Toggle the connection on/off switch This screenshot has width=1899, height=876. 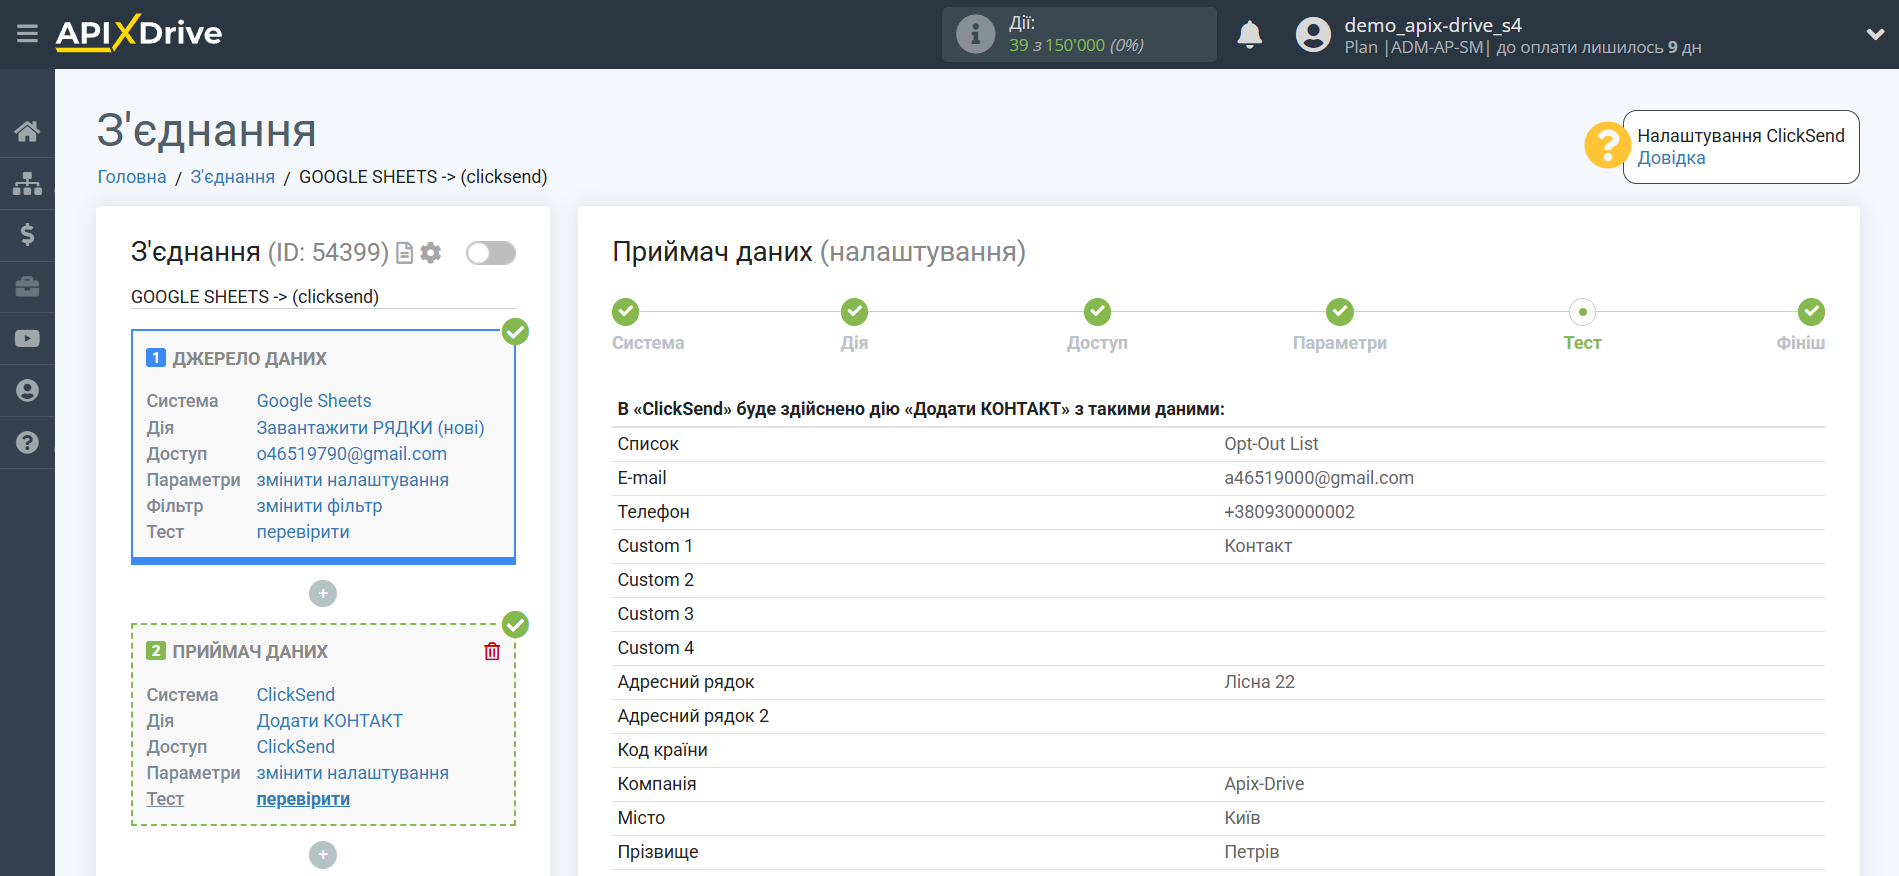click(x=491, y=253)
